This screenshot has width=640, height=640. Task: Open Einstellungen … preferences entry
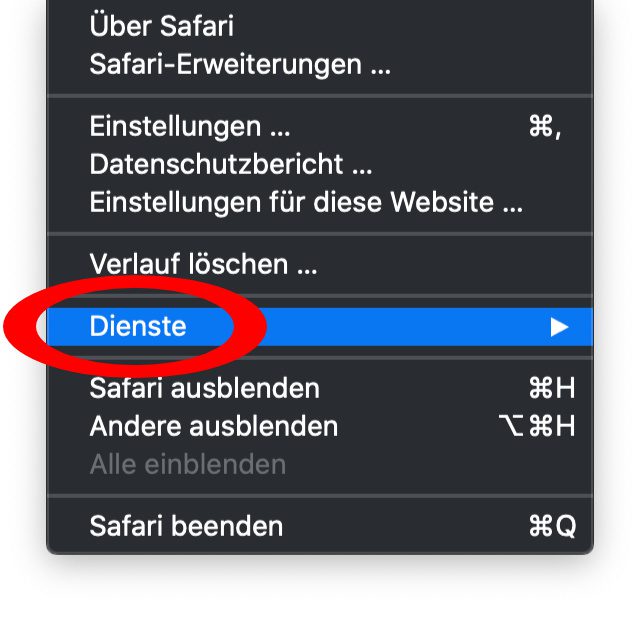pos(190,127)
